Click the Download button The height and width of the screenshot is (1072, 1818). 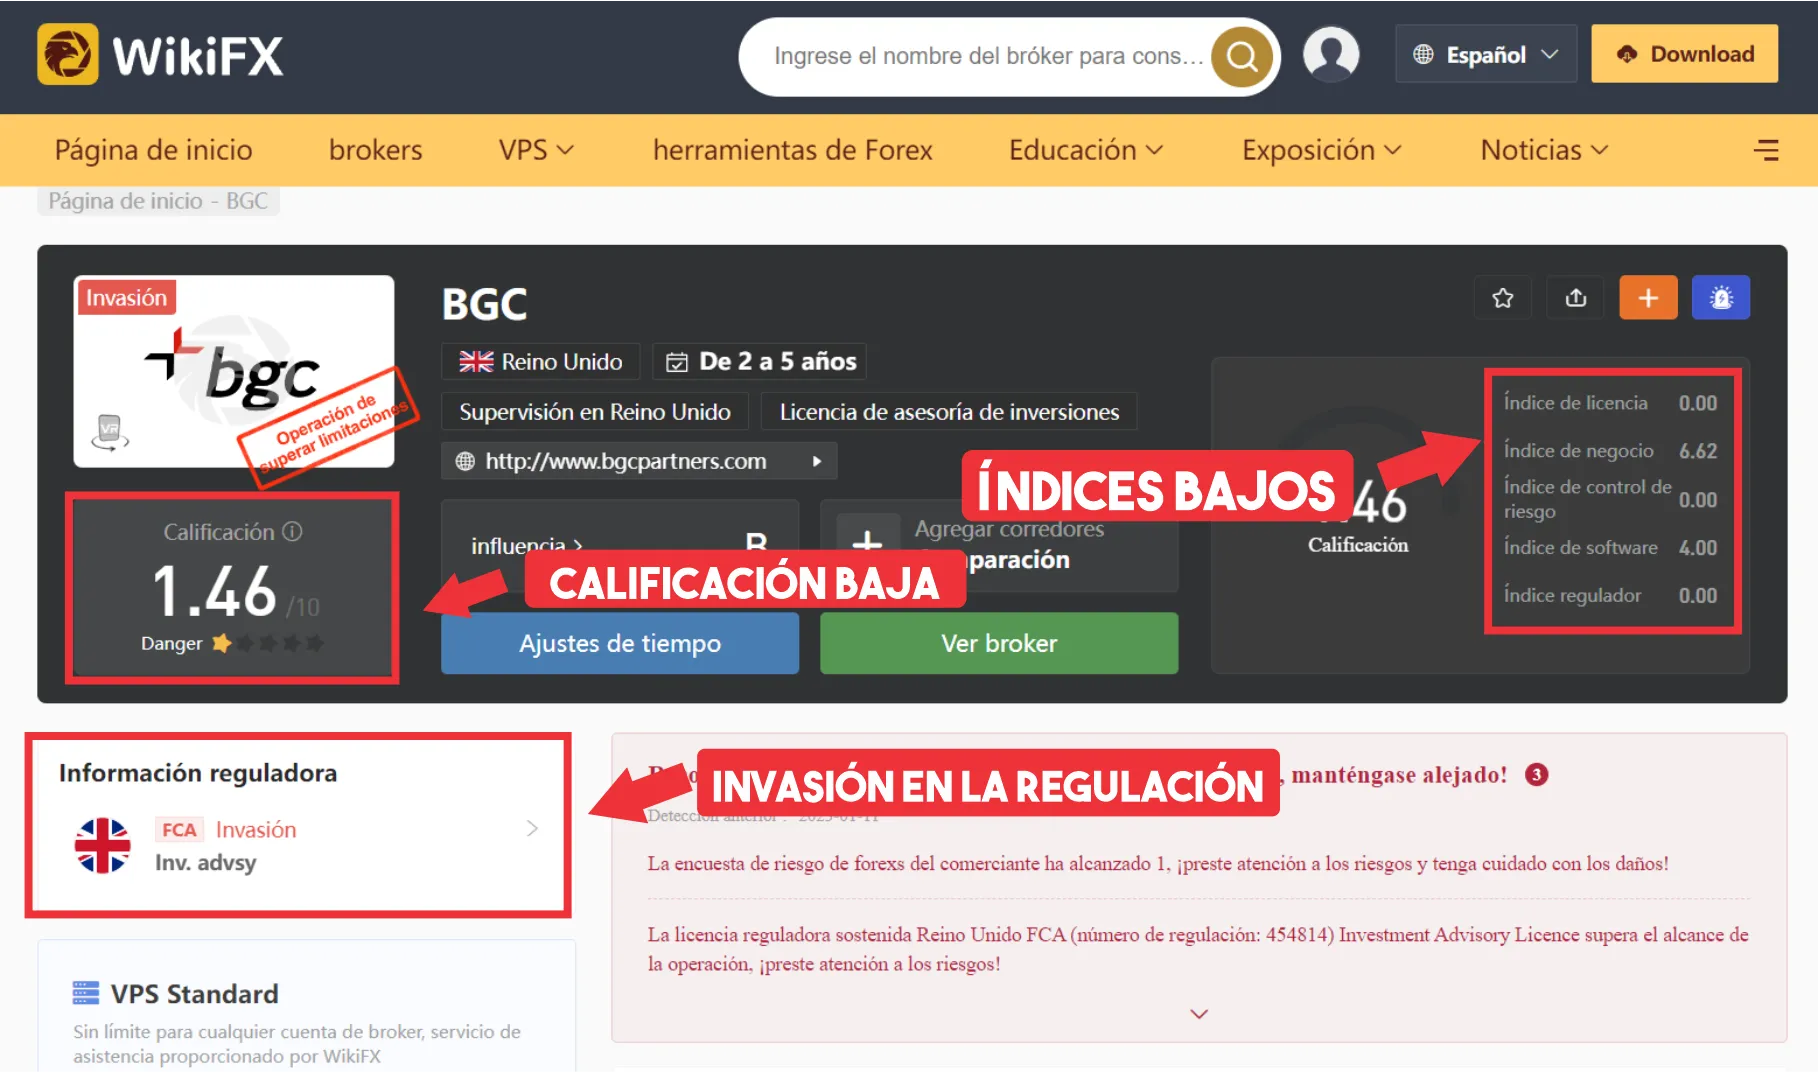(x=1684, y=54)
